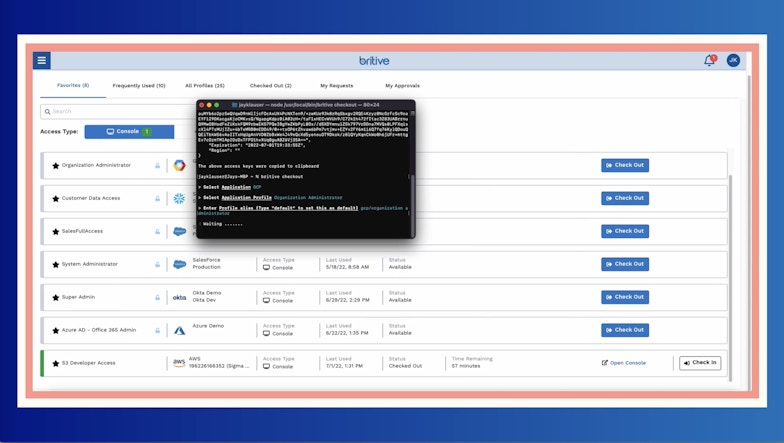Screen dimensions: 784x443
Task: Check out System Administrator profile
Action: [625, 264]
